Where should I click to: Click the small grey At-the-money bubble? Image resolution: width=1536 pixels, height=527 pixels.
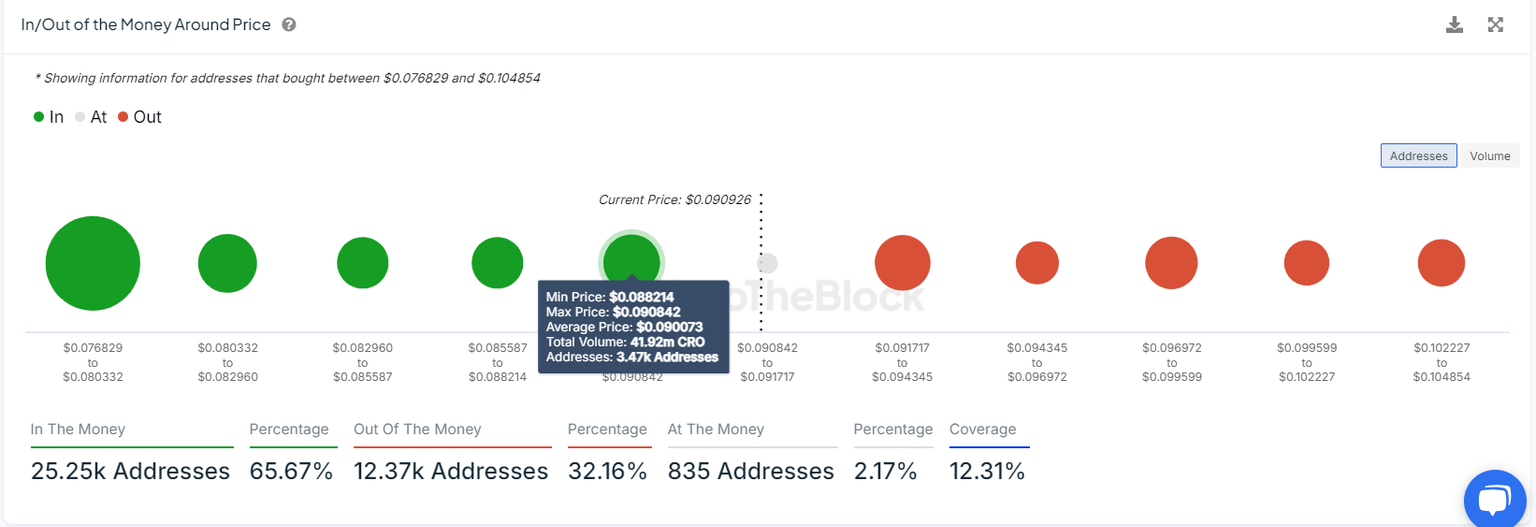(x=767, y=263)
